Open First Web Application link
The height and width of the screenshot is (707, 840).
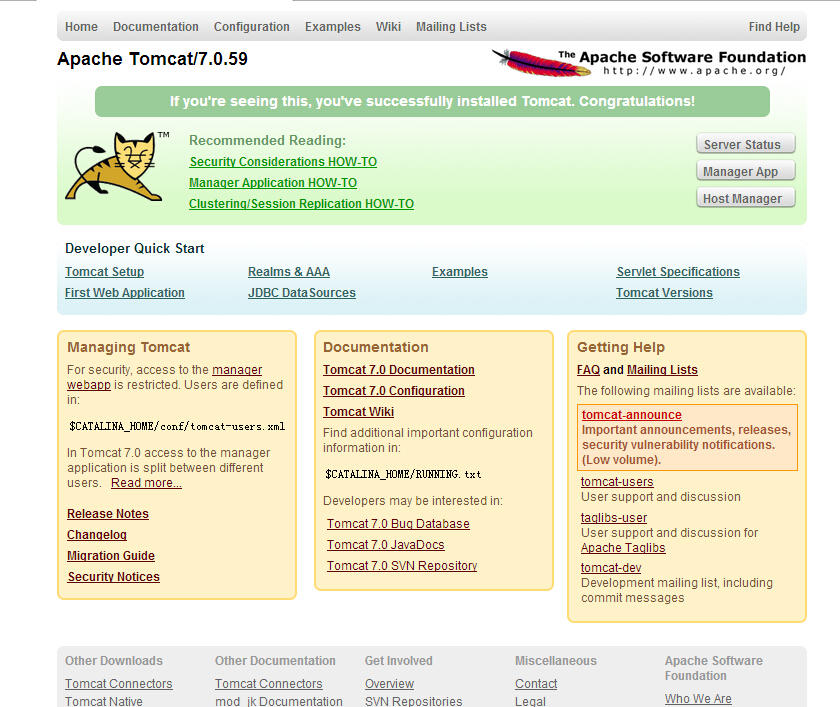[x=125, y=292]
